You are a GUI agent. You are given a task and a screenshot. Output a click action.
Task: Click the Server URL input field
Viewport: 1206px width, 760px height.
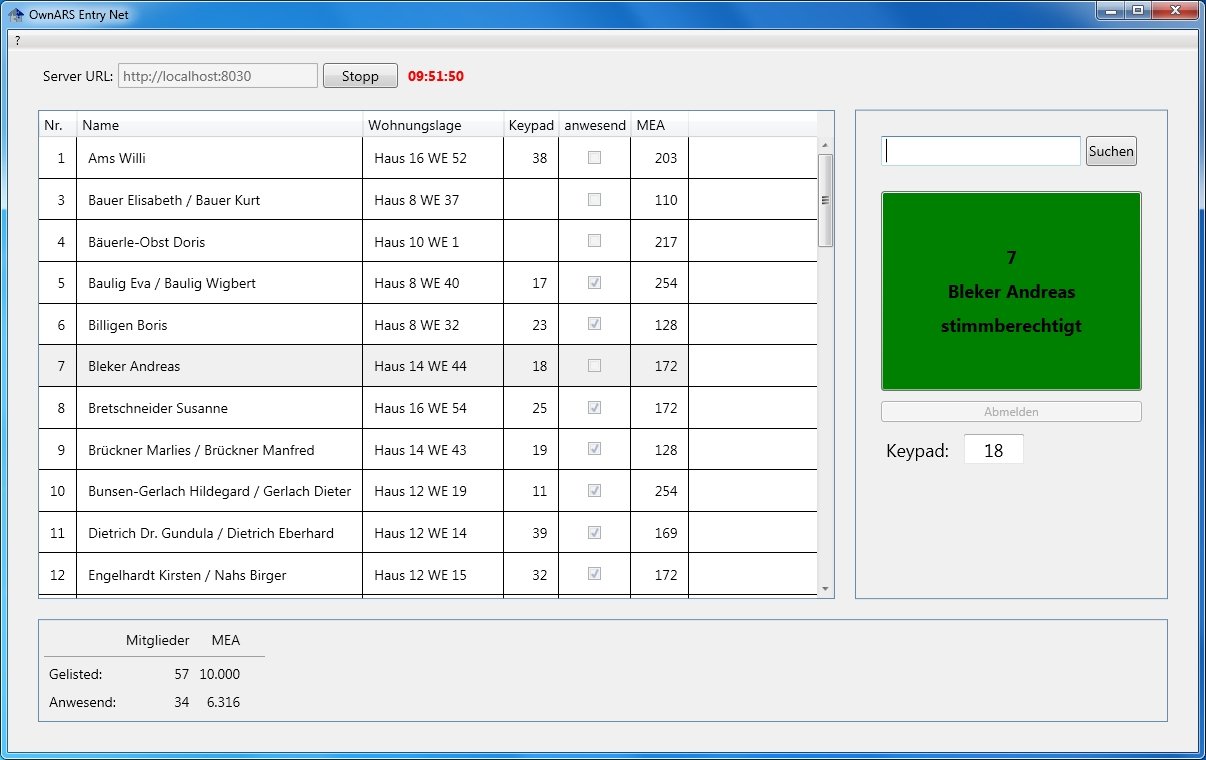click(218, 76)
